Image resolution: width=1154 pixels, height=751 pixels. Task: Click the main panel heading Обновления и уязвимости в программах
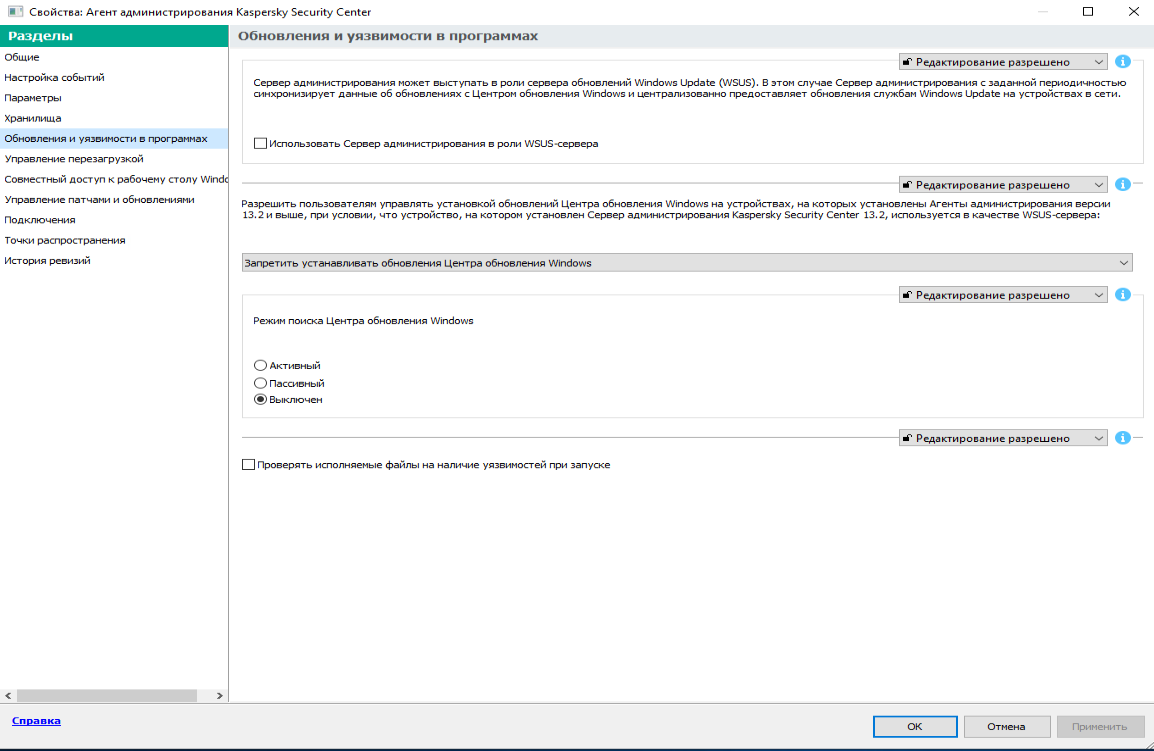click(x=388, y=36)
